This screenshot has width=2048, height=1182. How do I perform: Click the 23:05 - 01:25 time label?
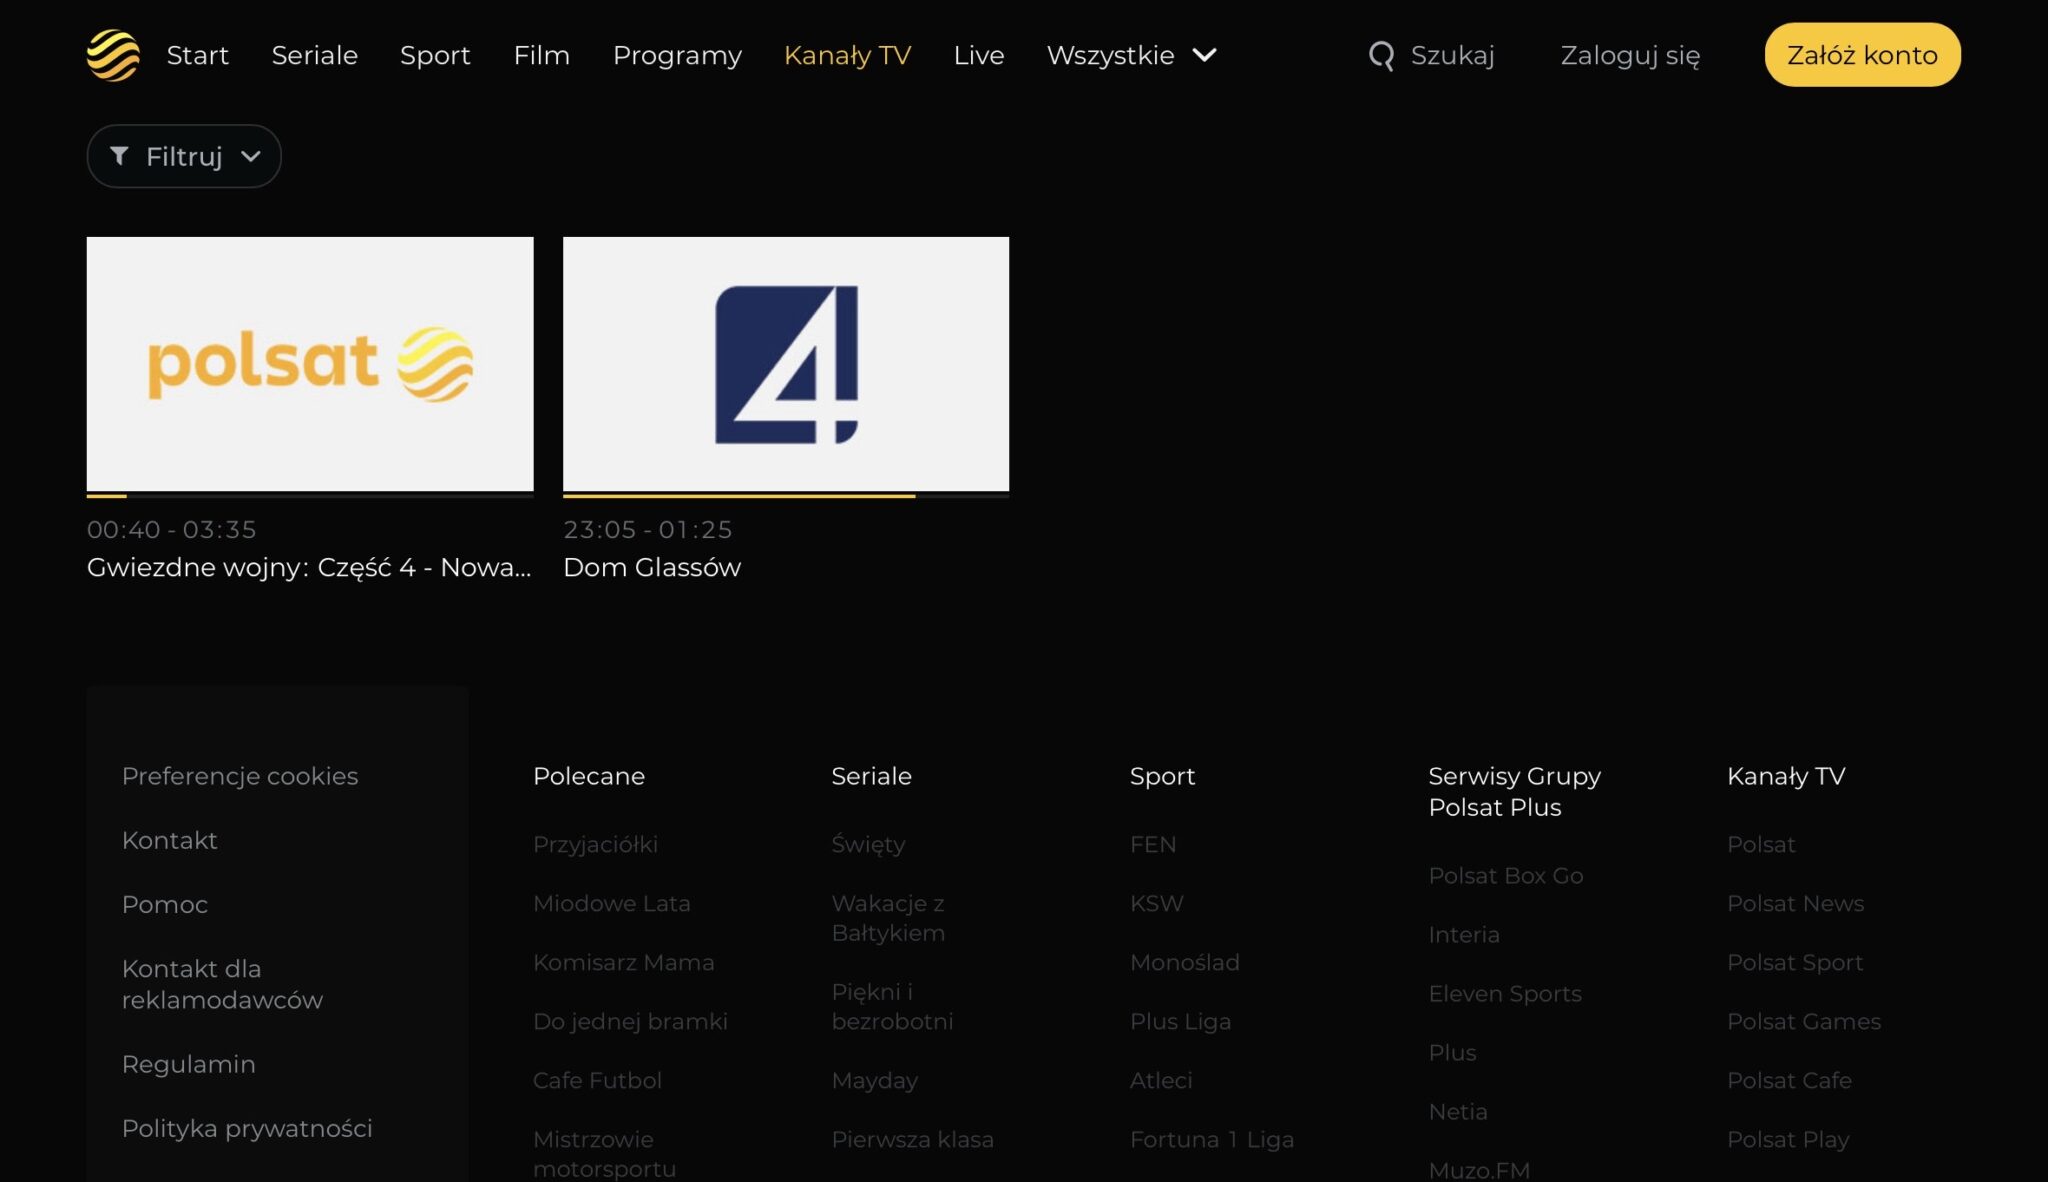click(x=648, y=529)
